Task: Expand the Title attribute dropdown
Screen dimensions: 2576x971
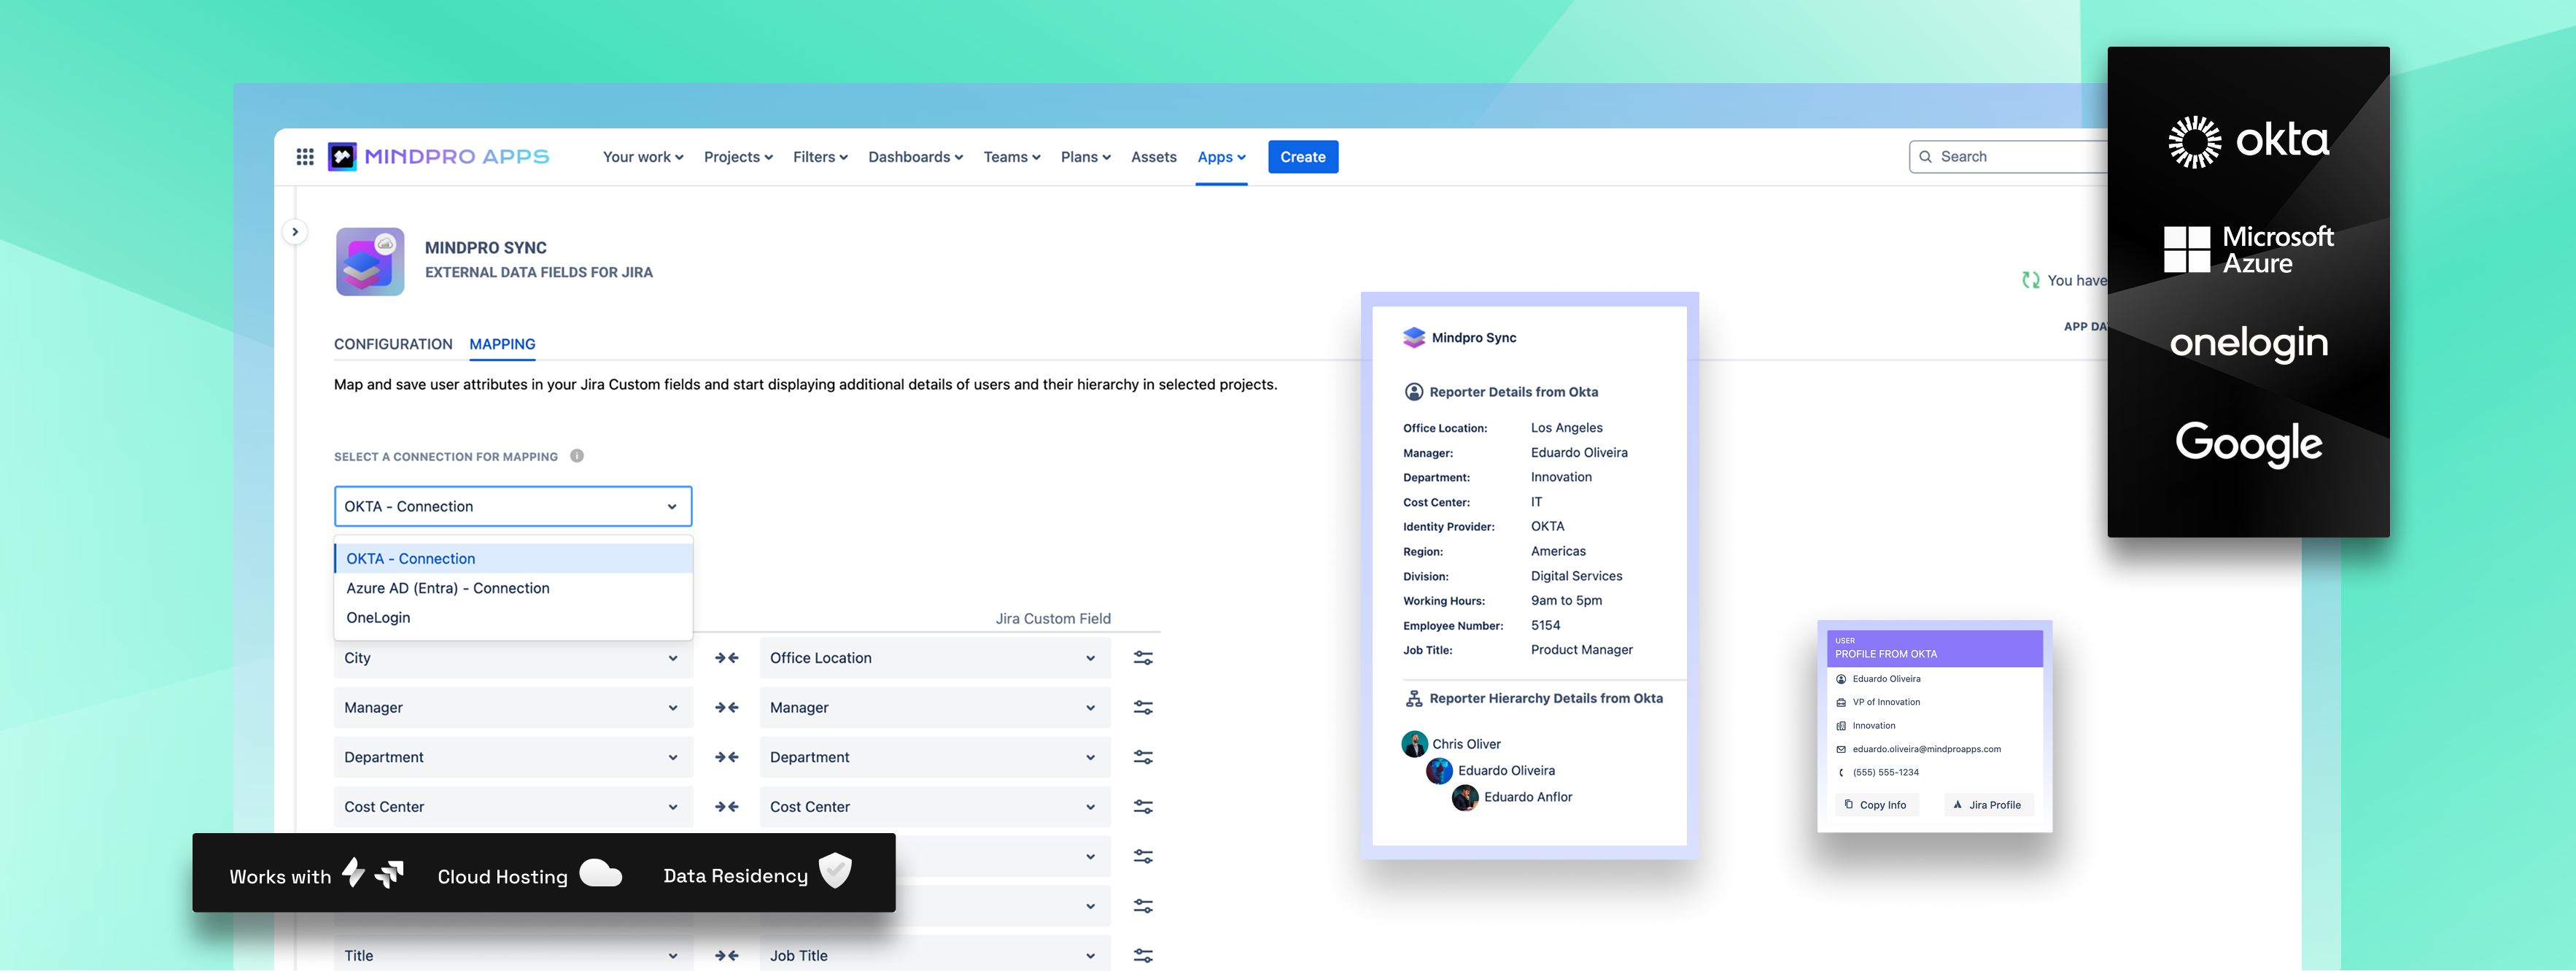Action: click(513, 955)
